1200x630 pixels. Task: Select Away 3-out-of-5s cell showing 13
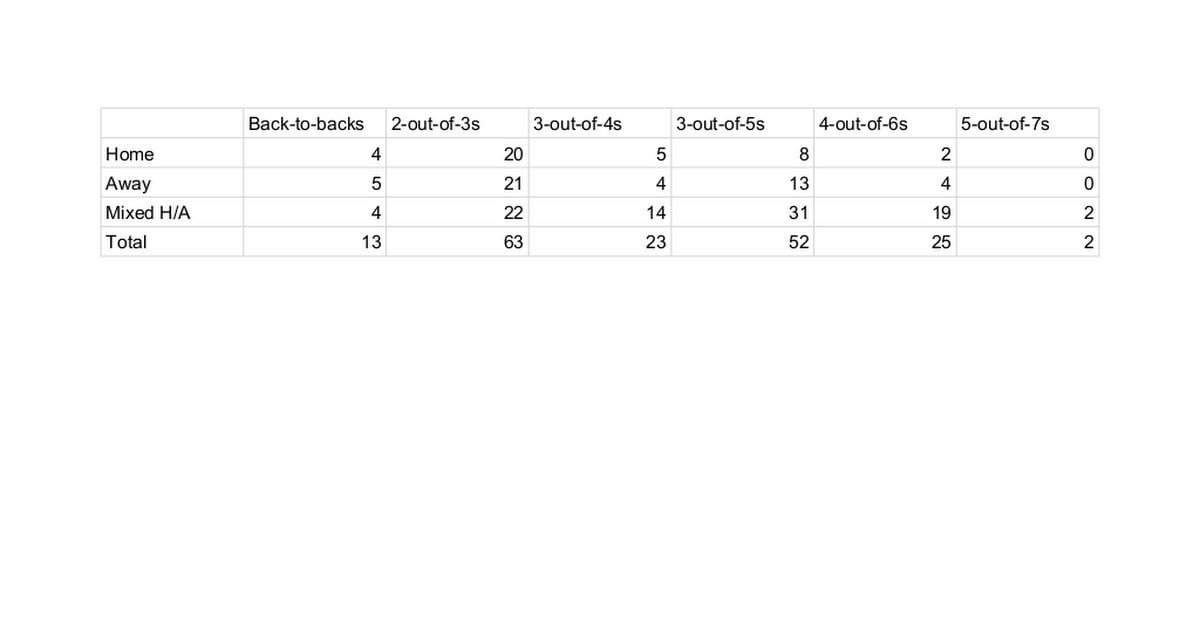coord(798,184)
